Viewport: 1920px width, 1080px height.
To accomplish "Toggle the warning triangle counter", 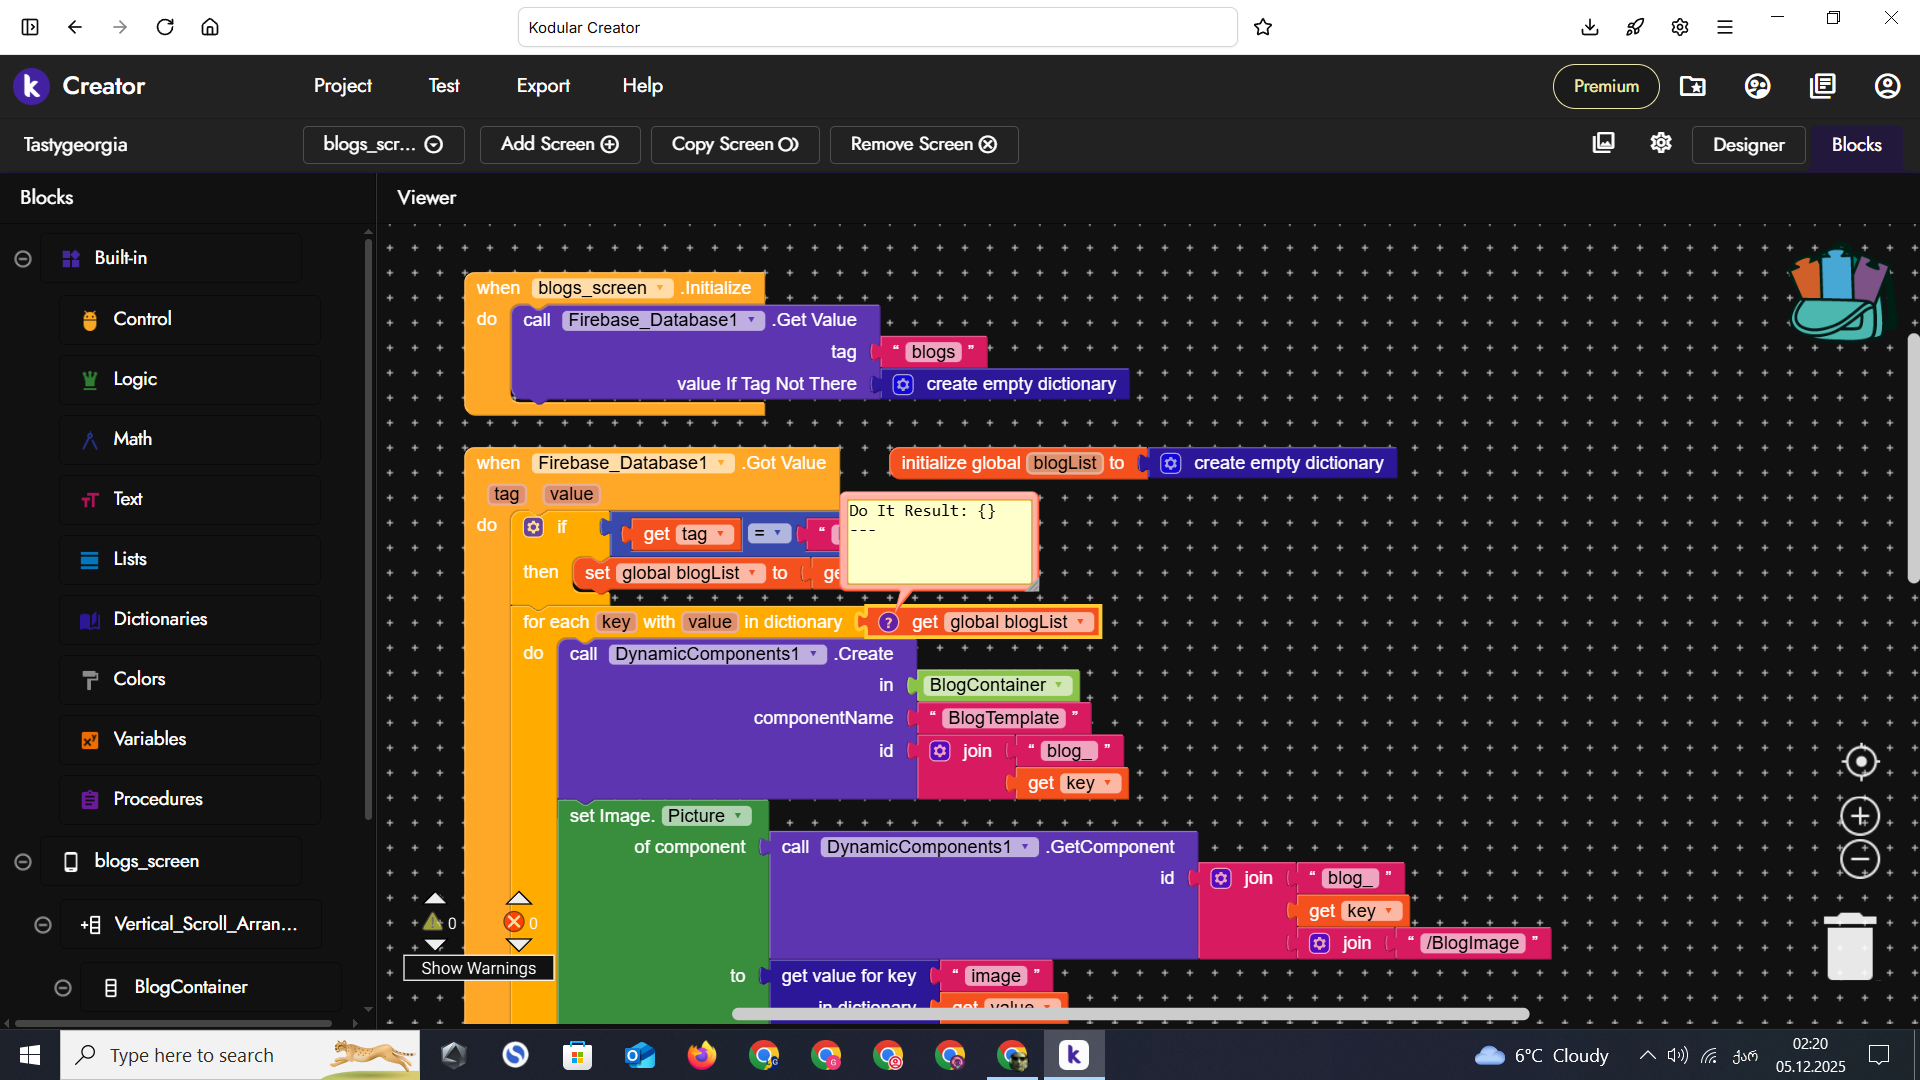I will coord(433,922).
